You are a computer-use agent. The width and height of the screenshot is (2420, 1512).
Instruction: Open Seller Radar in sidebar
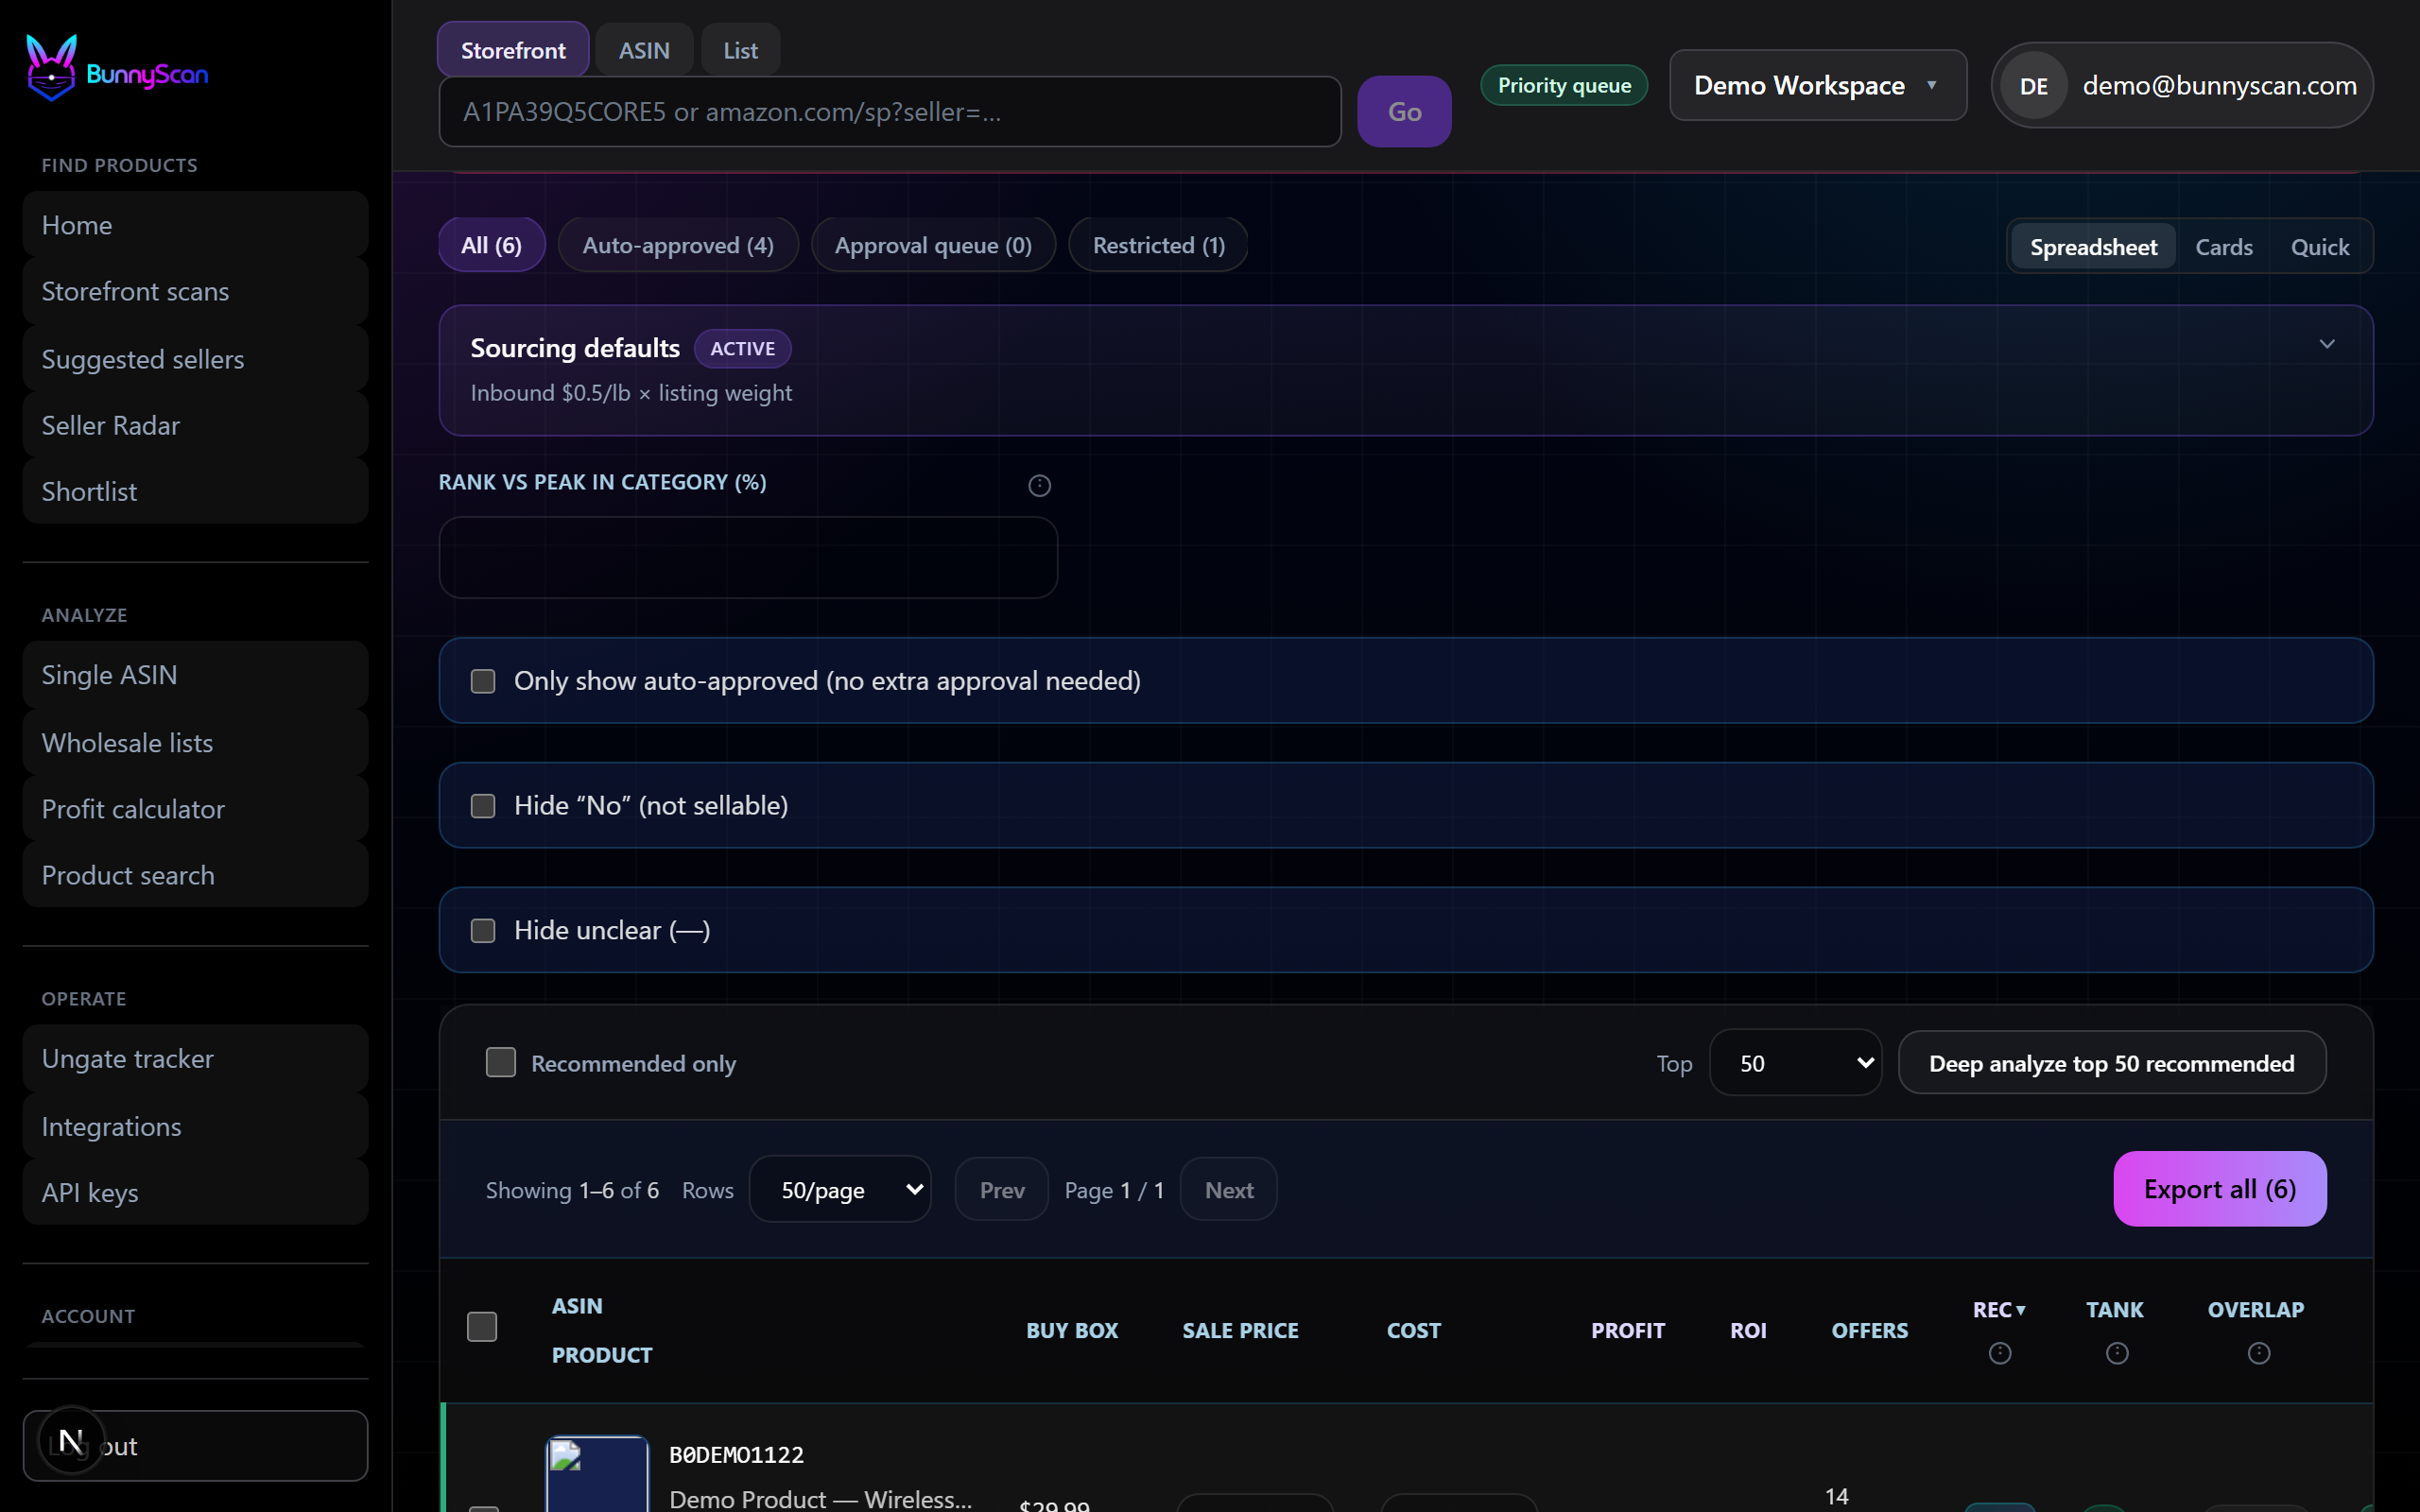point(195,425)
